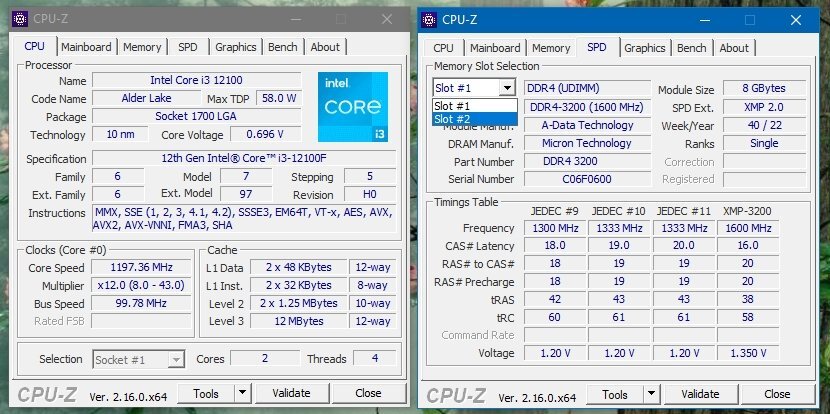This screenshot has height=414, width=830.
Task: Click the L1 Data value 2 x 48 KBytes
Action: click(x=299, y=267)
